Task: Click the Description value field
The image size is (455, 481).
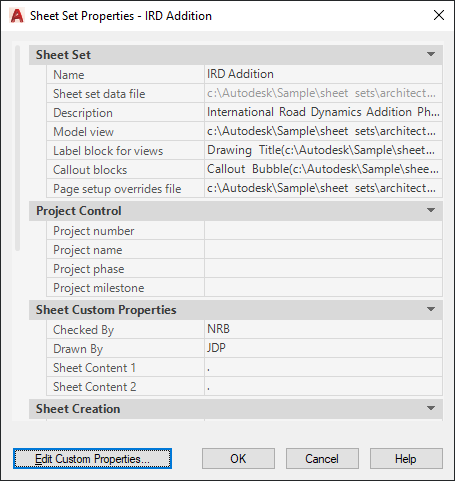Action: pyautogui.click(x=323, y=112)
